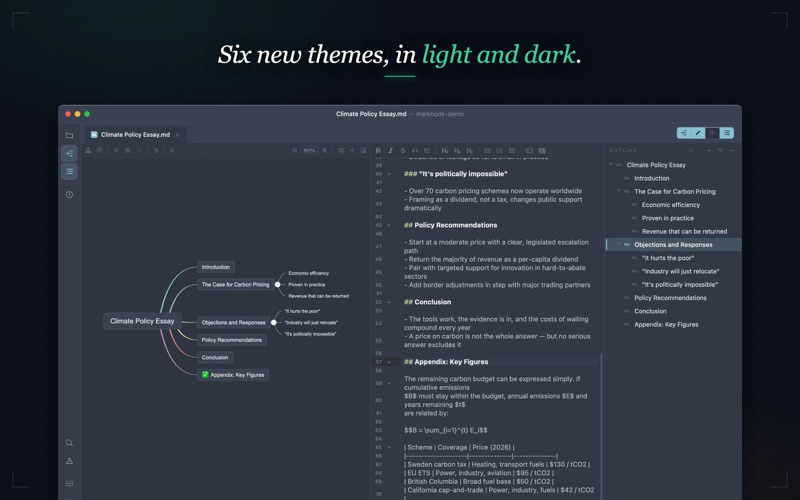Image resolution: width=800 pixels, height=500 pixels.
Task: Zoom in the mind map view
Action: 324,151
